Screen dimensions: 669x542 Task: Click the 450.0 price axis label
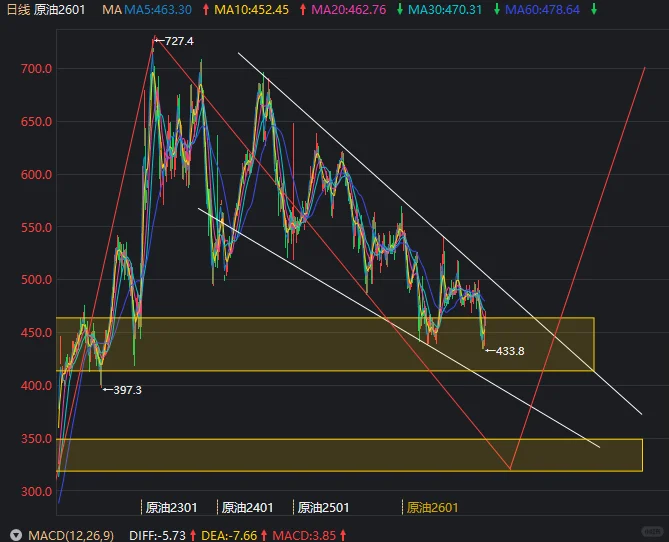point(37,332)
